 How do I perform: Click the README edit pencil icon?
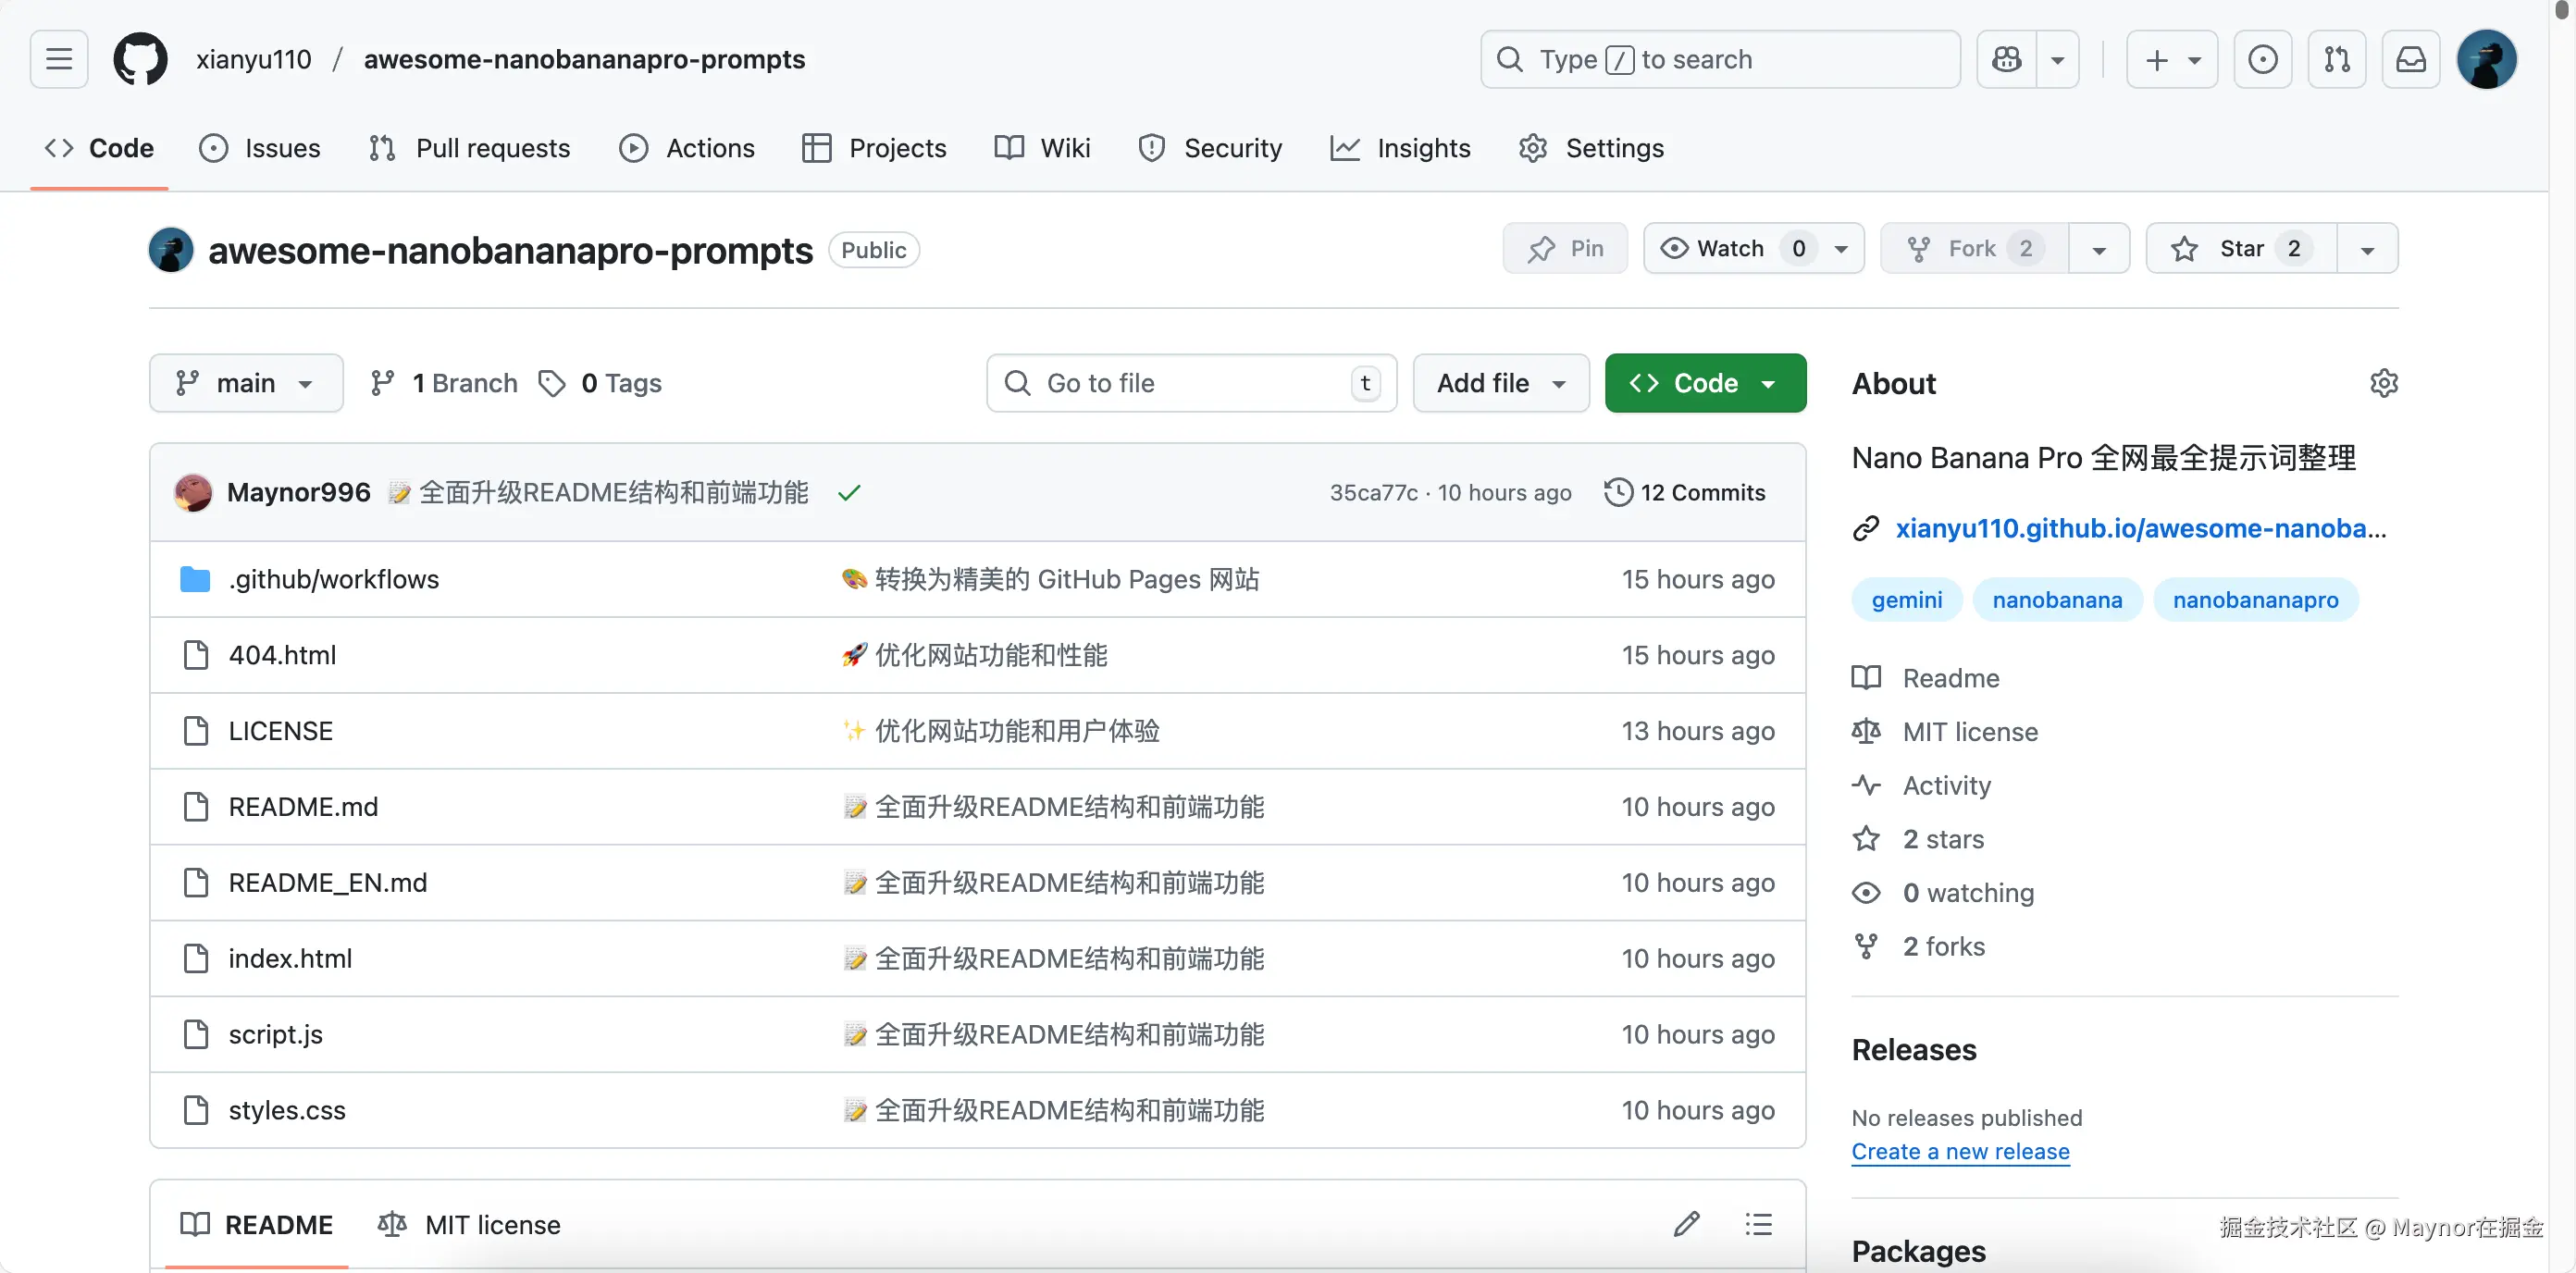coord(1686,1224)
